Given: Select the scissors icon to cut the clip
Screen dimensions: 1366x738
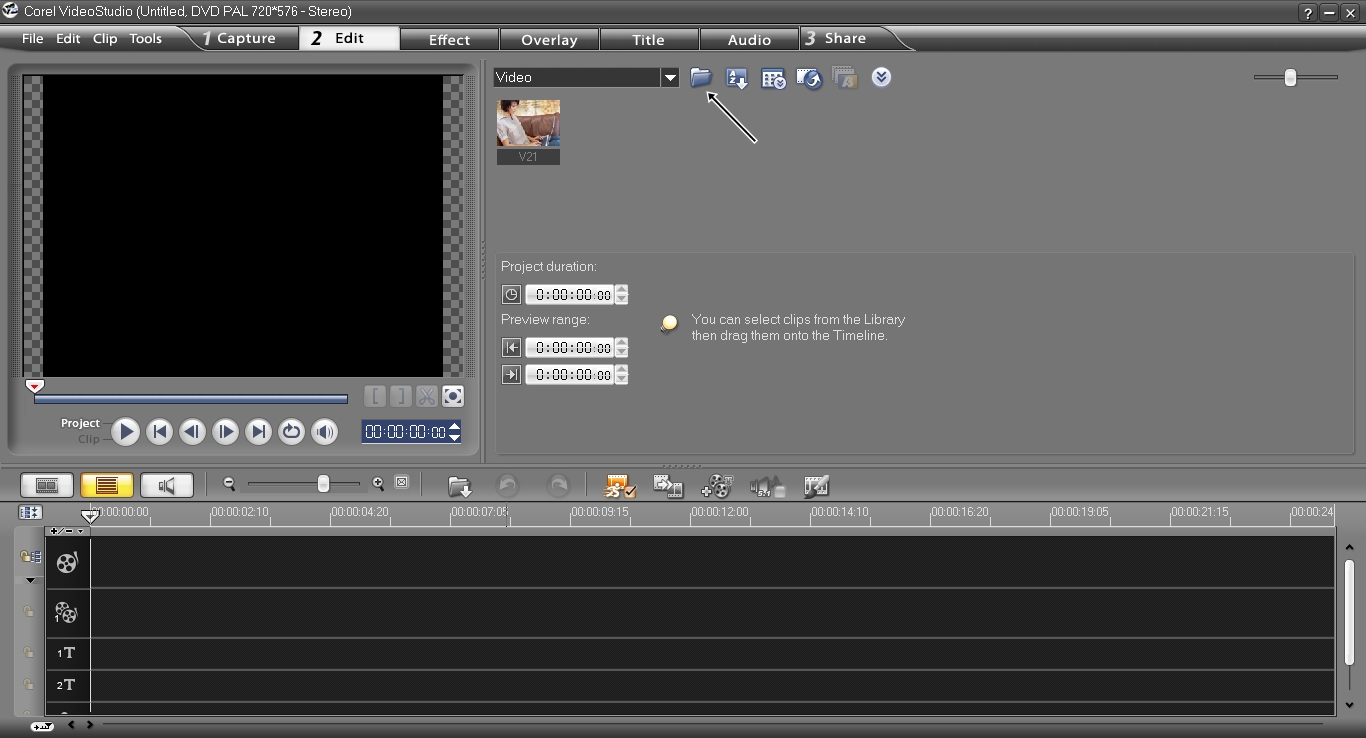Looking at the screenshot, I should (x=425, y=396).
